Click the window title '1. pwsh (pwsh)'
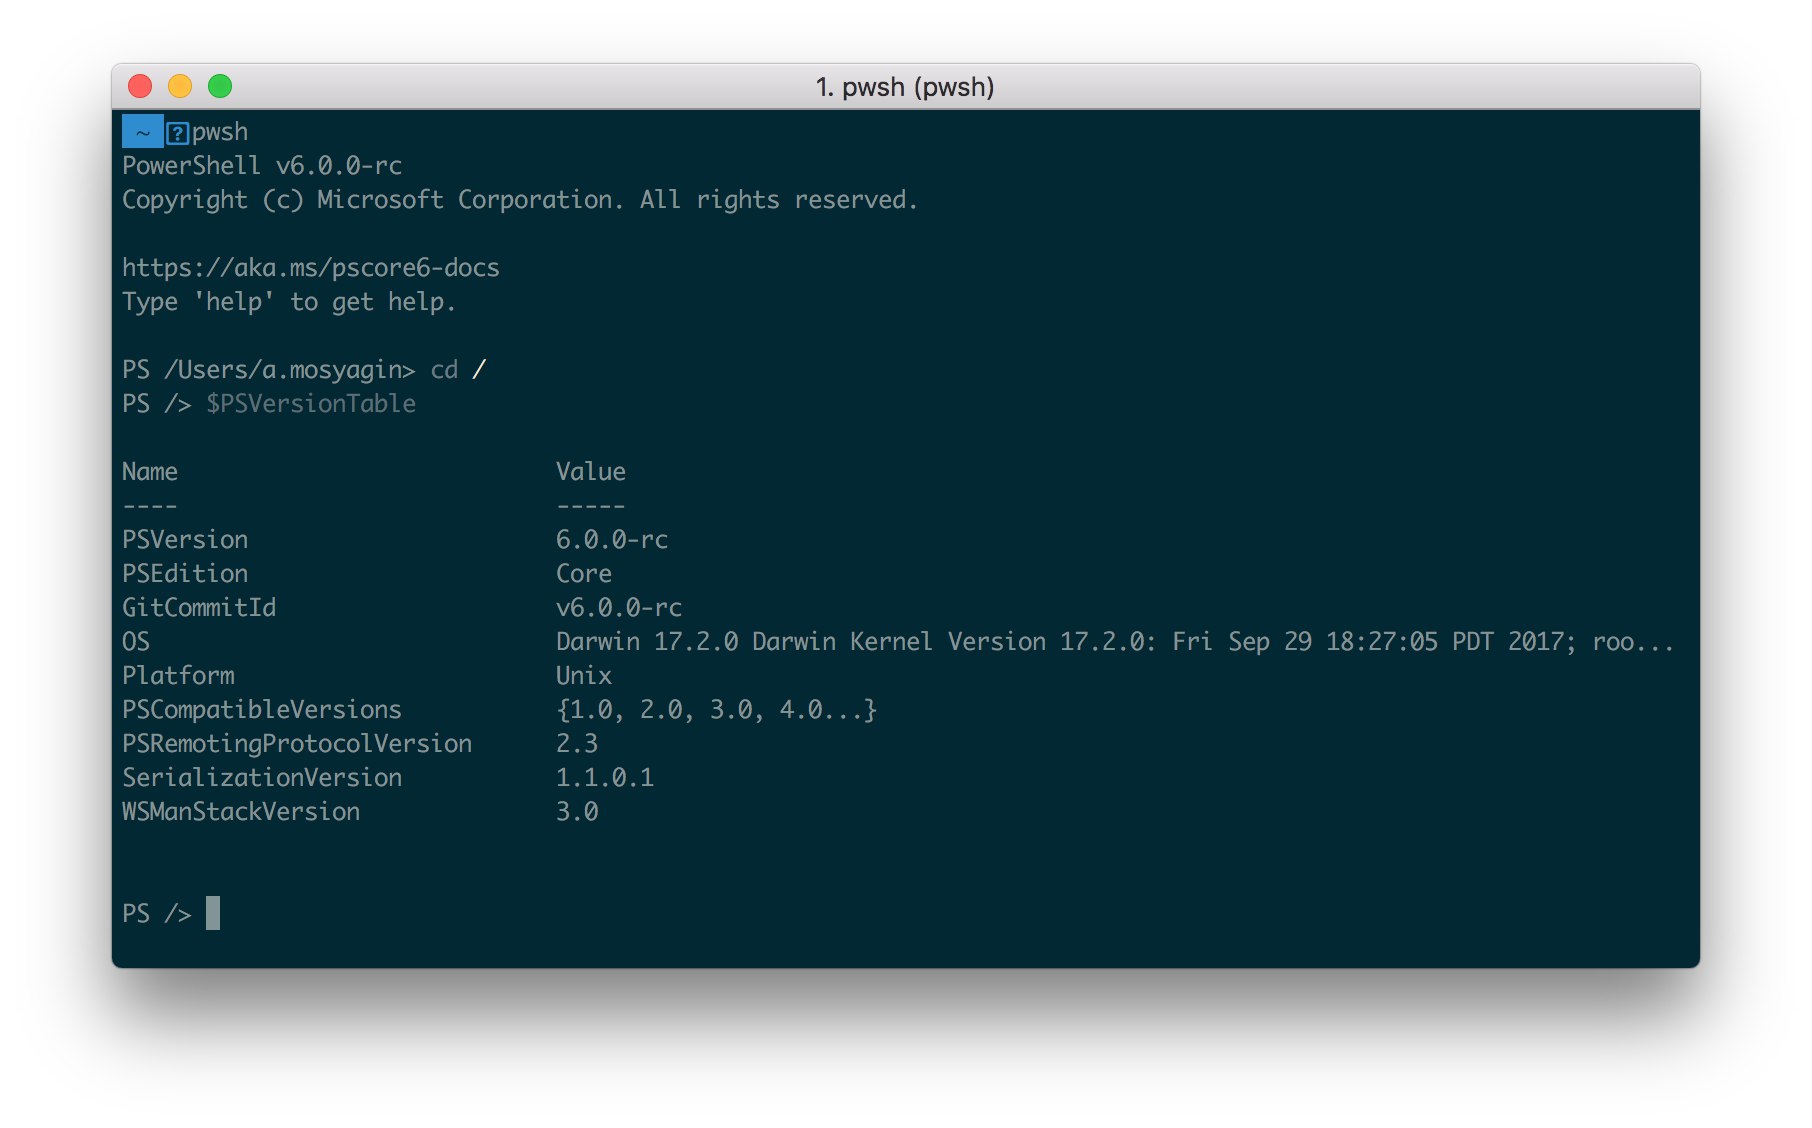This screenshot has width=1812, height=1128. pos(905,87)
